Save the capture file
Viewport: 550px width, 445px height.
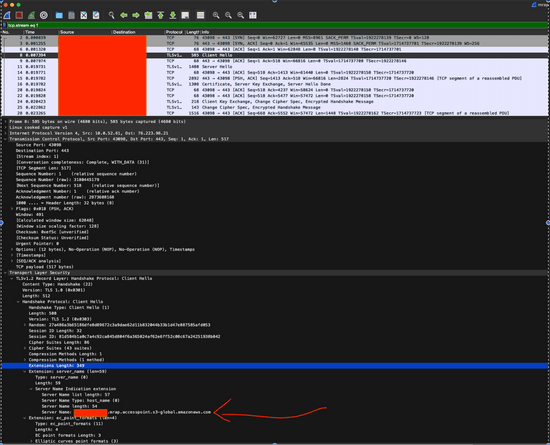[x=71, y=15]
